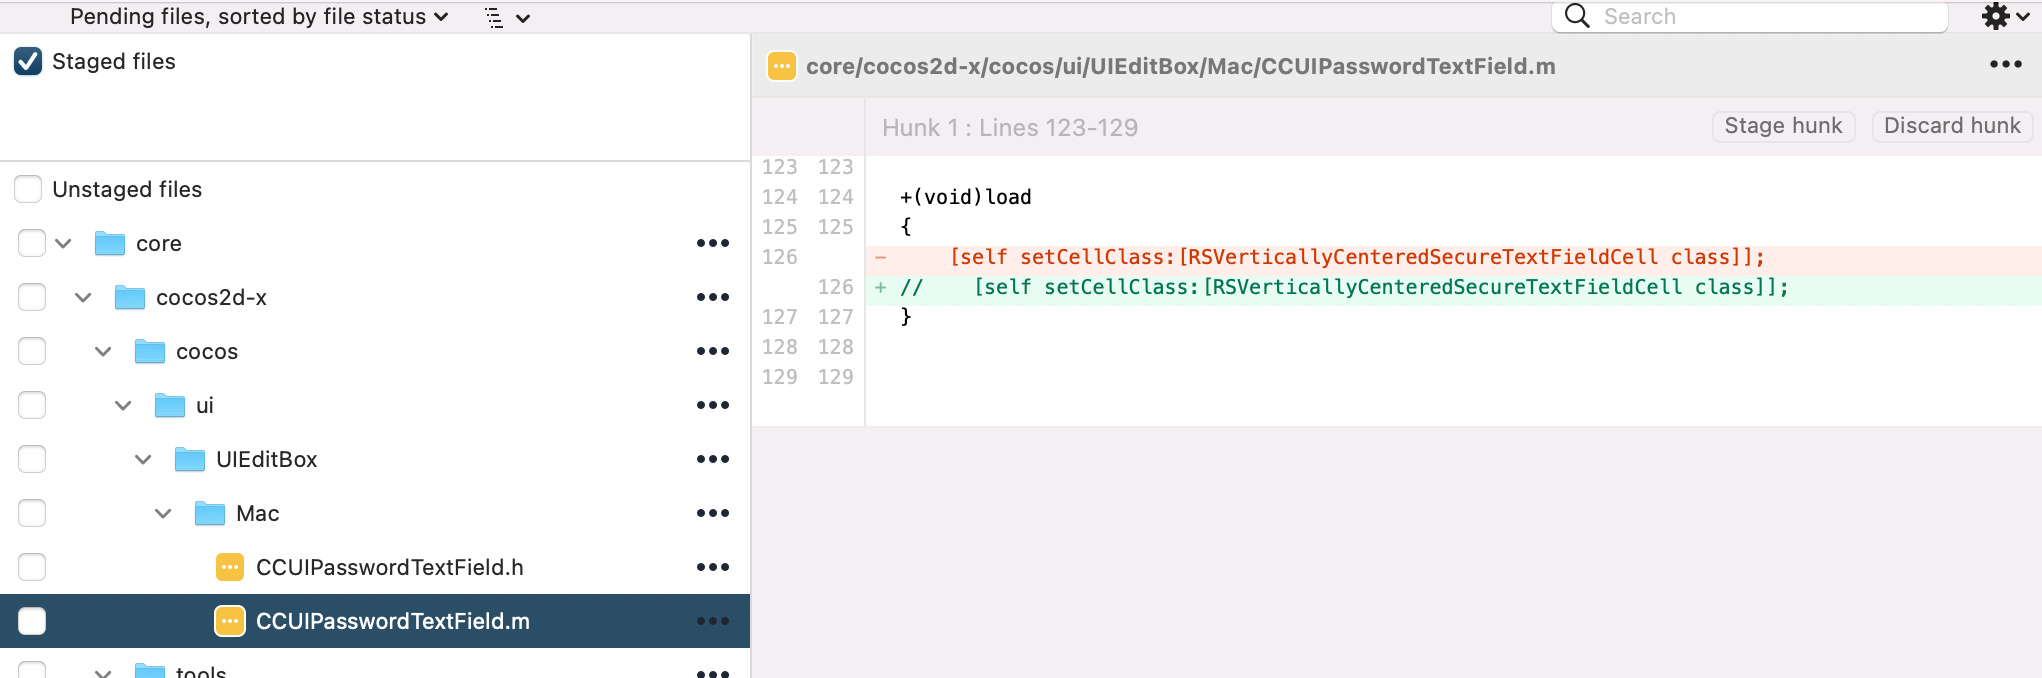Click modified icon of CCUIPasswordTextField.m

(230, 621)
